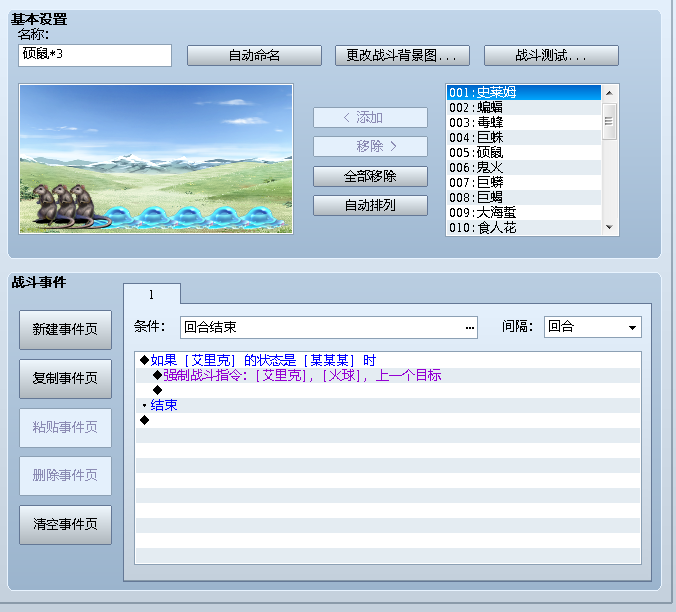Click the enemy list scrollbar thumb
676x612 pixels.
click(609, 121)
